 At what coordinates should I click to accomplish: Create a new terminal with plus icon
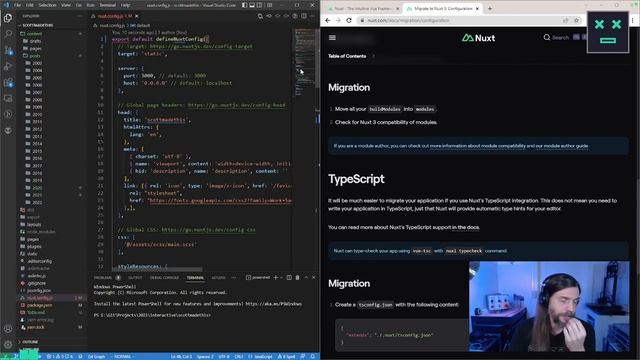(x=276, y=278)
